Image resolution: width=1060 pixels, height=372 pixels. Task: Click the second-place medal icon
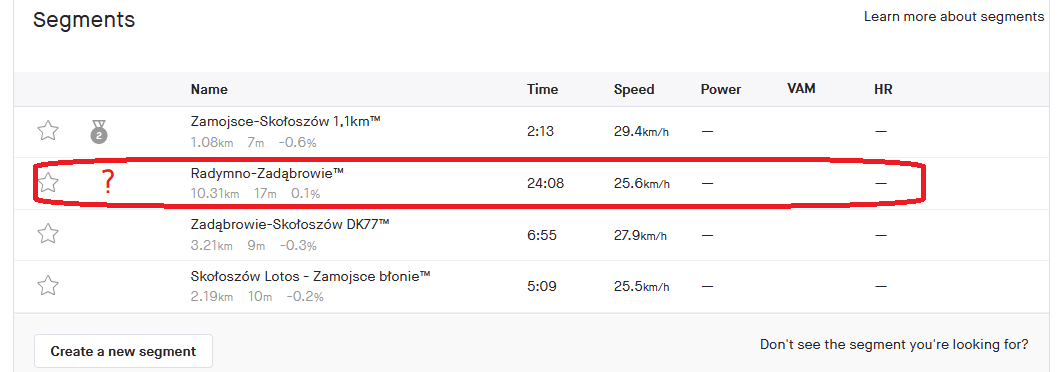(x=99, y=131)
